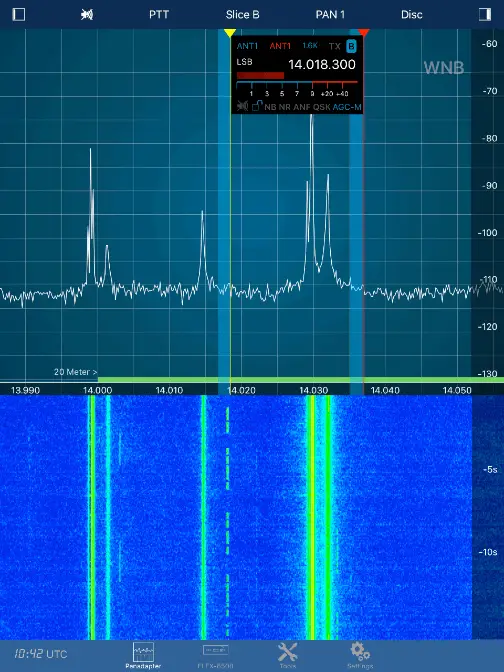Toggle NB noise blanker on slice
Viewport: 504px width, 672px height.
pyautogui.click(x=270, y=107)
